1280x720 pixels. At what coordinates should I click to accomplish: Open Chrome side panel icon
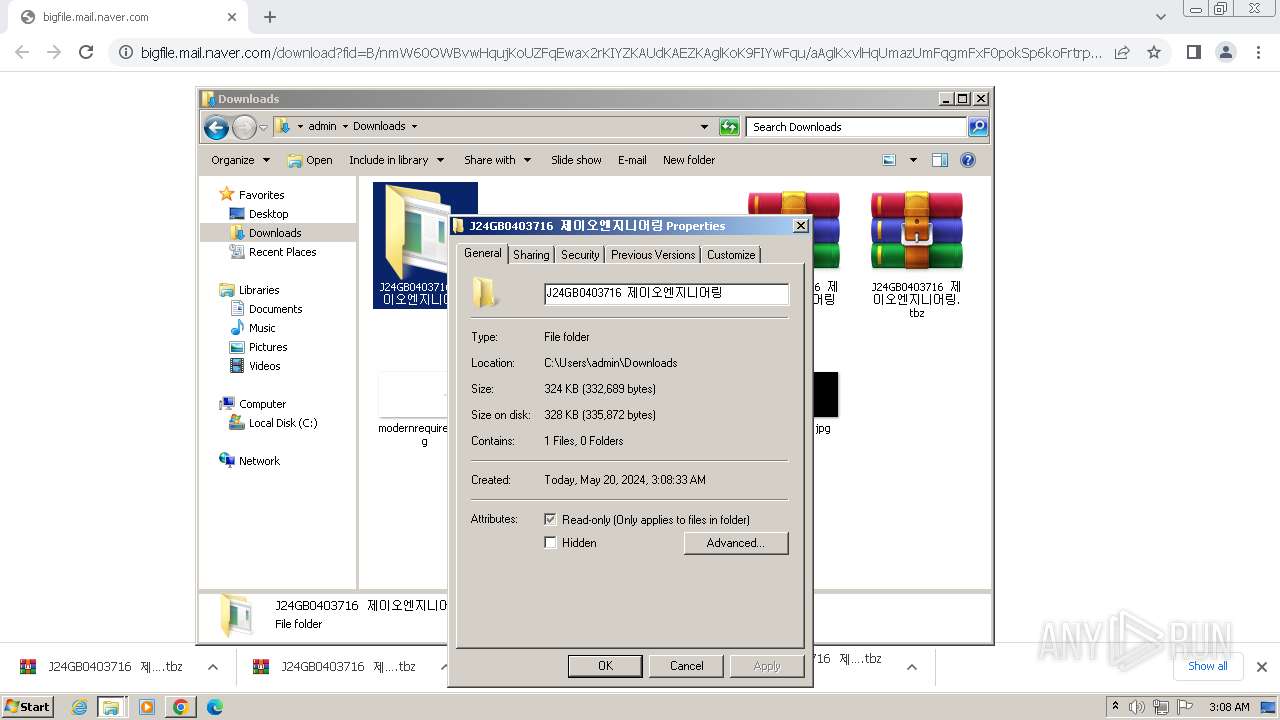pos(1193,52)
